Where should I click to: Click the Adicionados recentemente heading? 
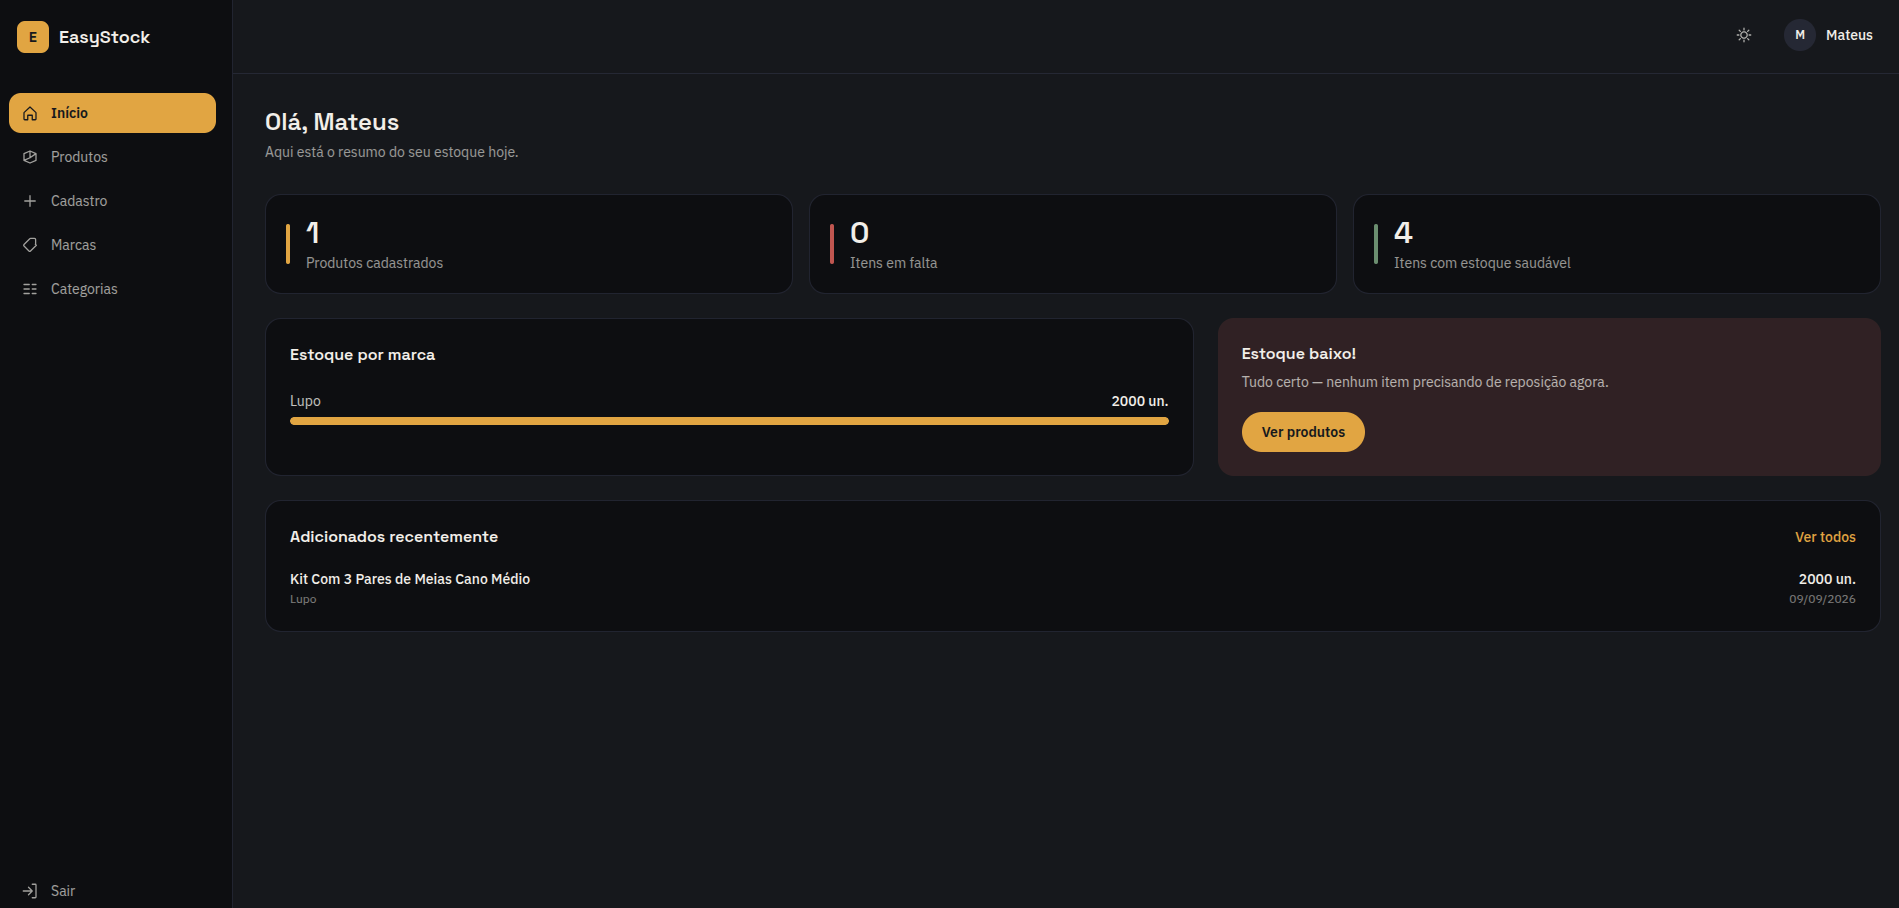click(394, 537)
